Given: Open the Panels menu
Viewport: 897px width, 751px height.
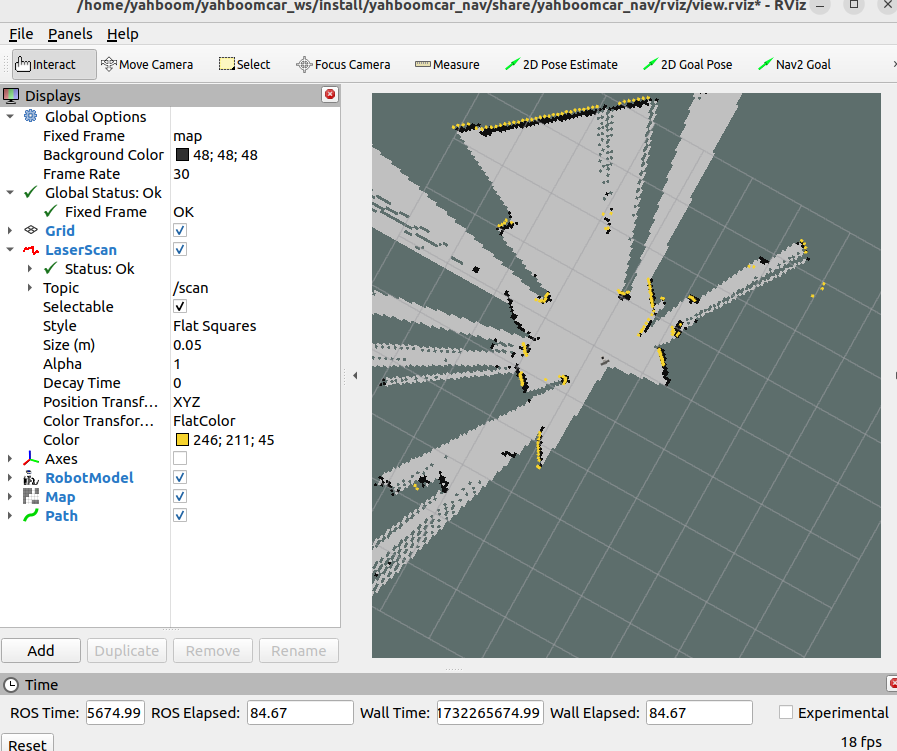Looking at the screenshot, I should pos(70,34).
